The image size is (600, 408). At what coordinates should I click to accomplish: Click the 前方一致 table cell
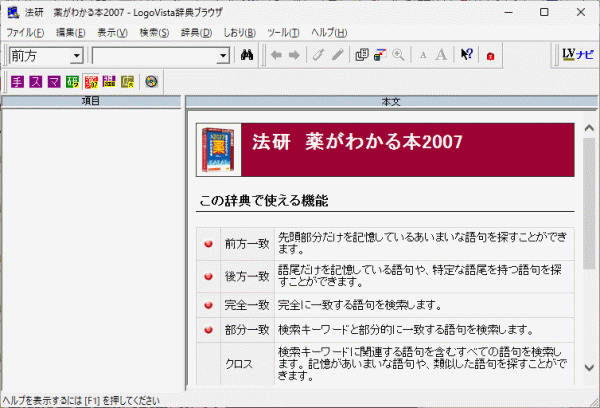247,244
